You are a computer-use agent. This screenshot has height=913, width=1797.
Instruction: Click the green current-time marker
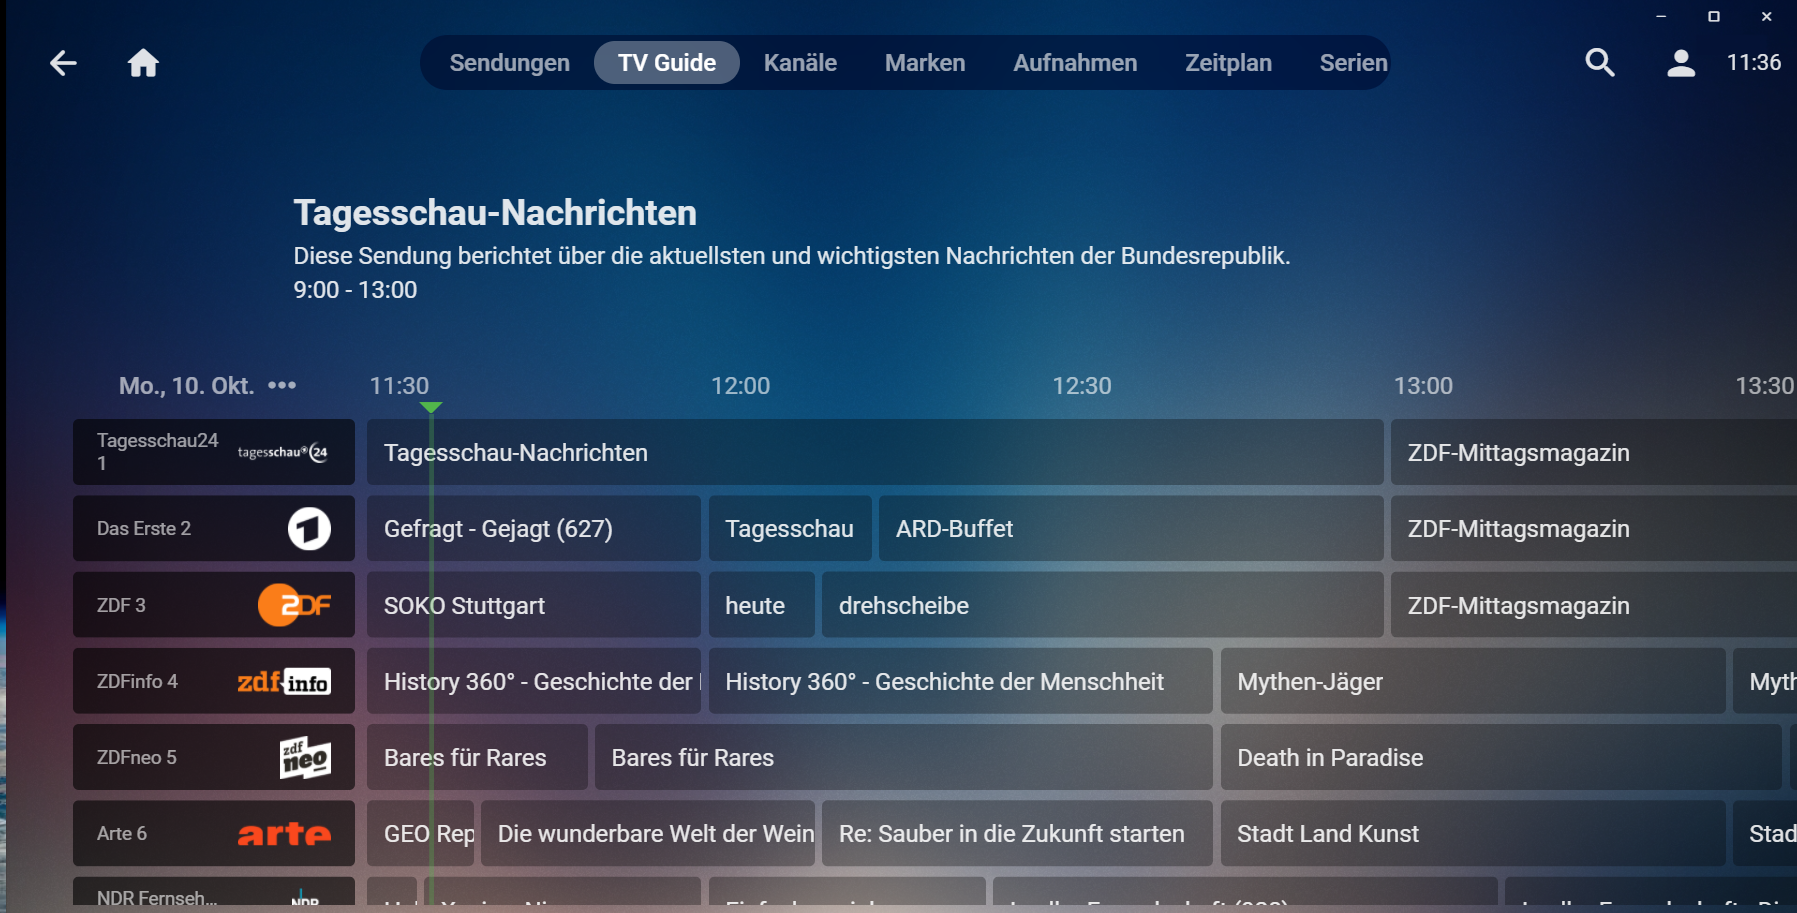[431, 407]
